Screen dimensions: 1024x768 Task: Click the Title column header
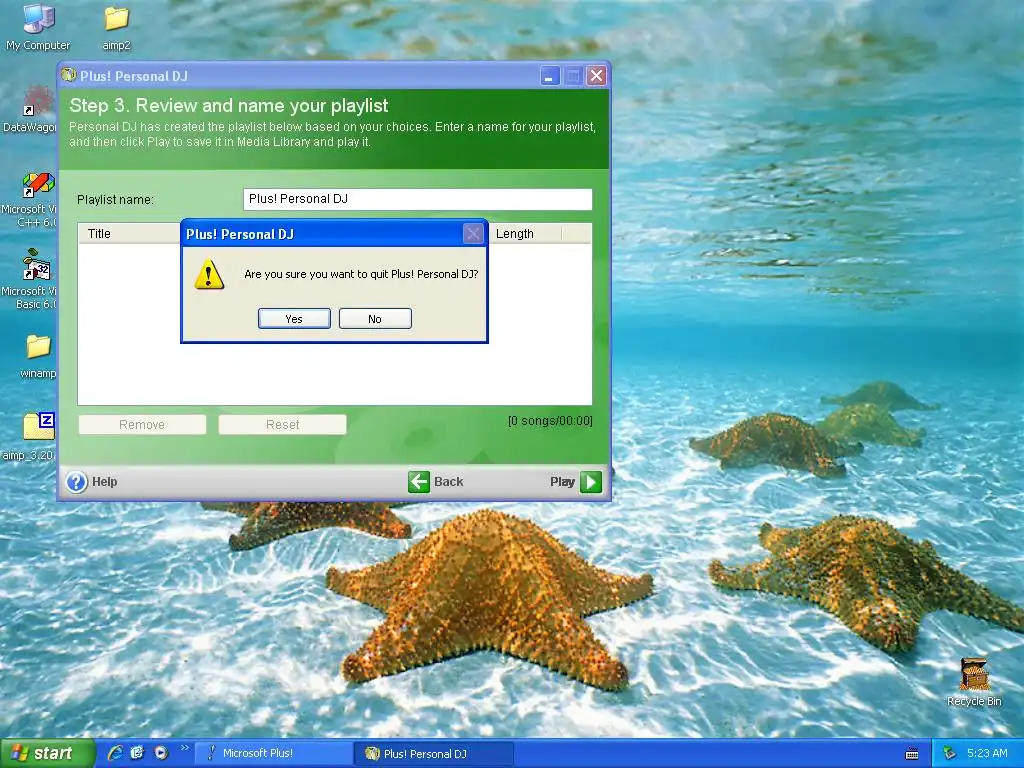point(129,234)
